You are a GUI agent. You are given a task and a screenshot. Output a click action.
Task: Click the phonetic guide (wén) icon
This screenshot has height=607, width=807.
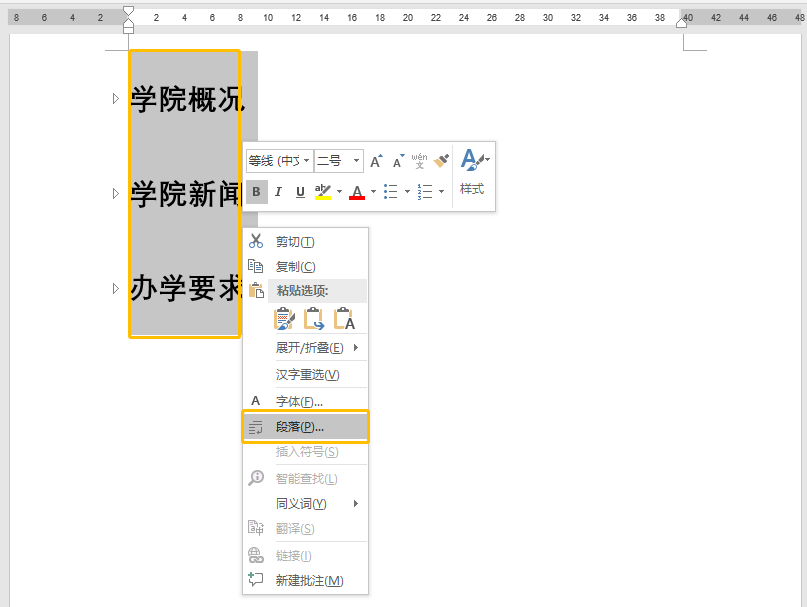(419, 161)
